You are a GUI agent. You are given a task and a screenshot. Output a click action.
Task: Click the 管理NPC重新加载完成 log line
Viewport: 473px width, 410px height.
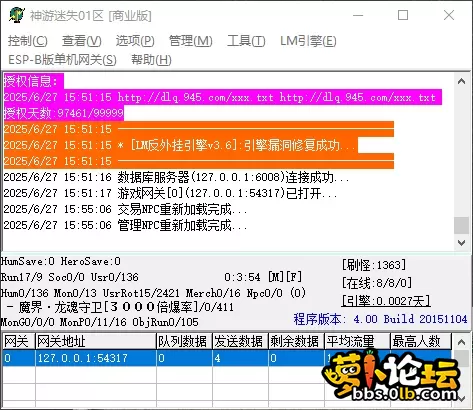pos(125,225)
